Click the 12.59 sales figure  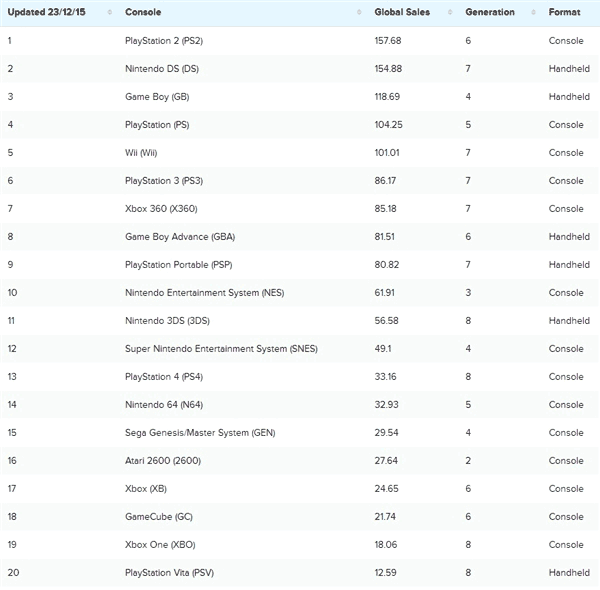click(388, 572)
